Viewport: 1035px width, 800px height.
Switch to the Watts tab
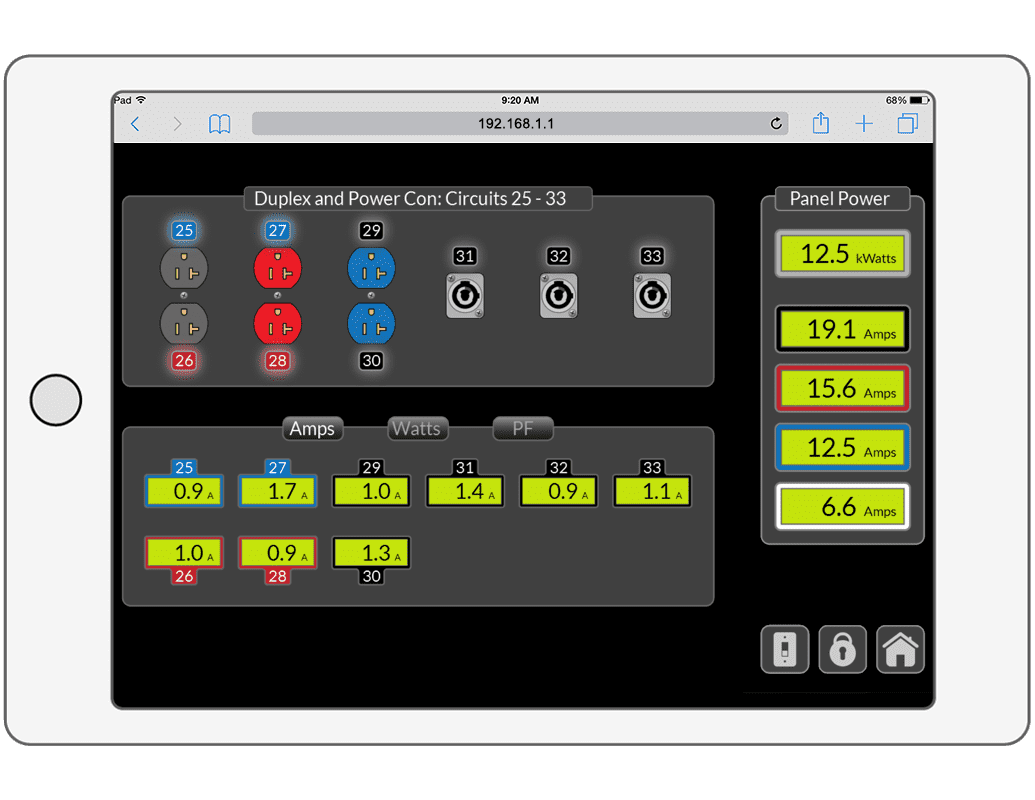click(417, 428)
